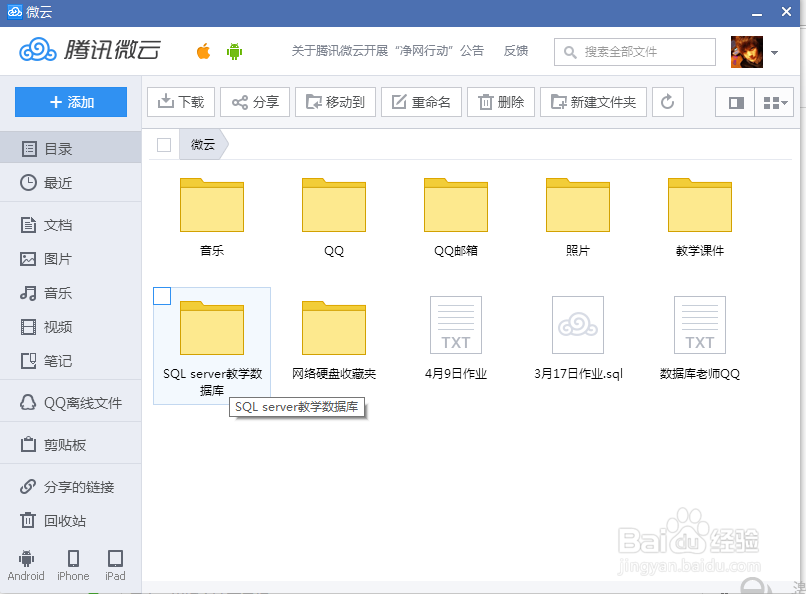Close the 微云 window
Screen dimensions: 806x594
coord(786,12)
